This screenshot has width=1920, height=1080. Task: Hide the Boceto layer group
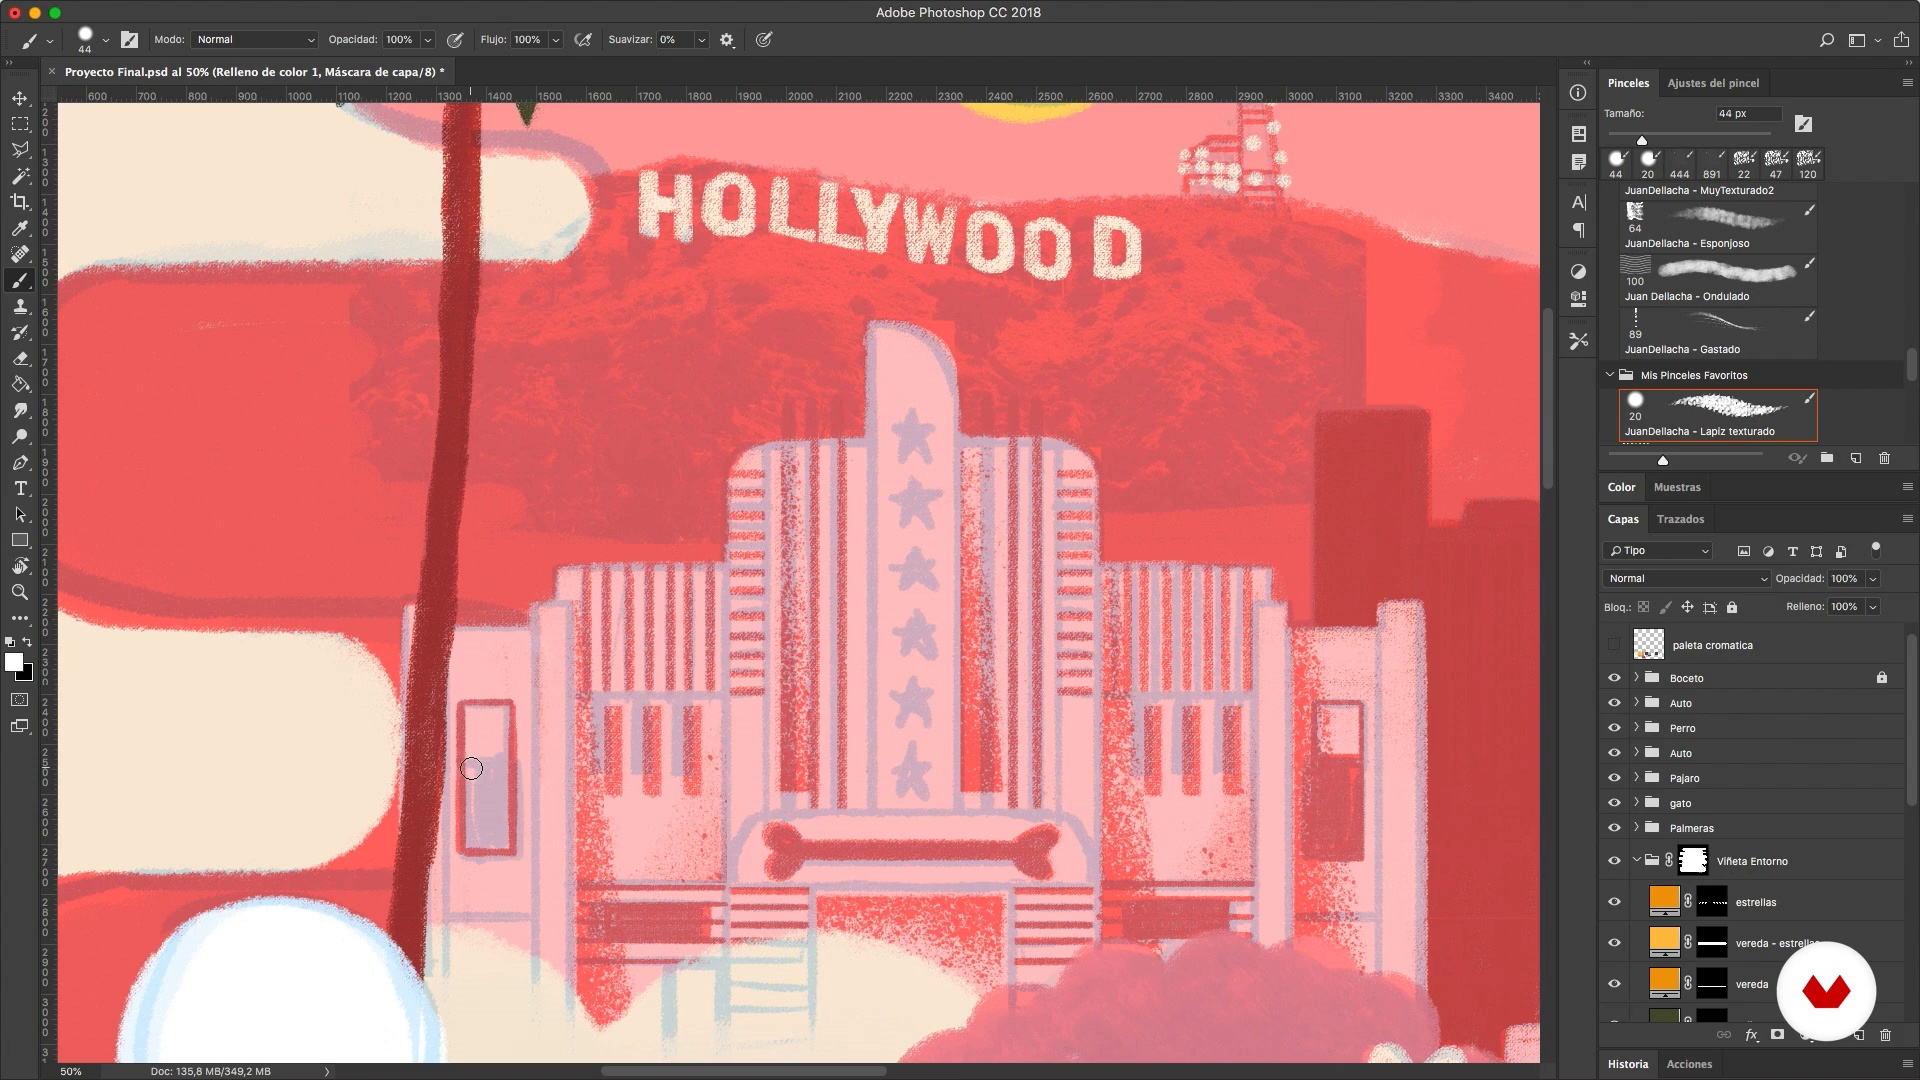point(1614,678)
